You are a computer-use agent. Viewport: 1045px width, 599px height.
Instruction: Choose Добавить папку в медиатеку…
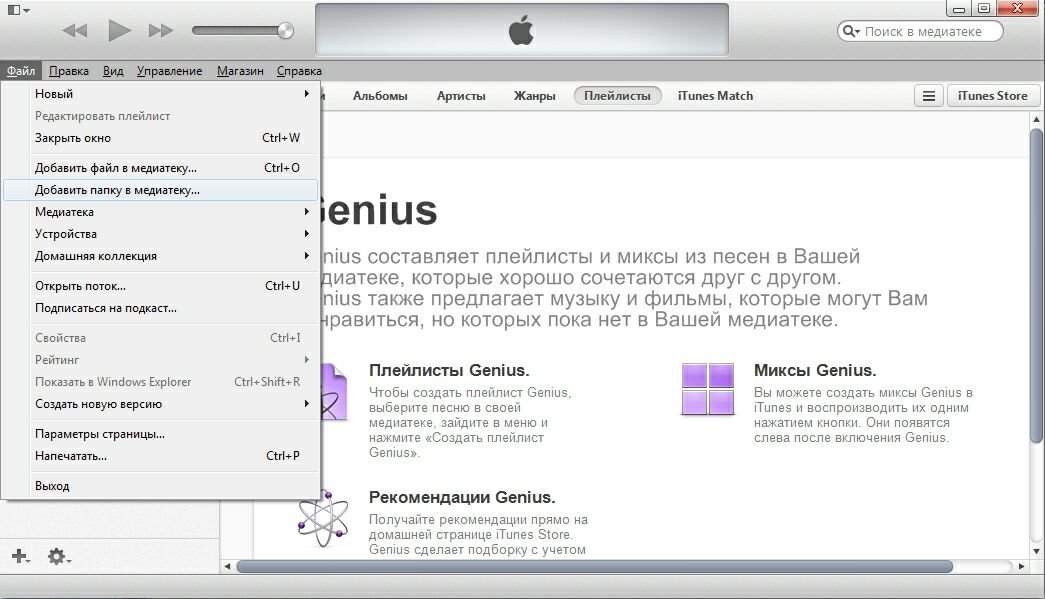pyautogui.click(x=160, y=190)
